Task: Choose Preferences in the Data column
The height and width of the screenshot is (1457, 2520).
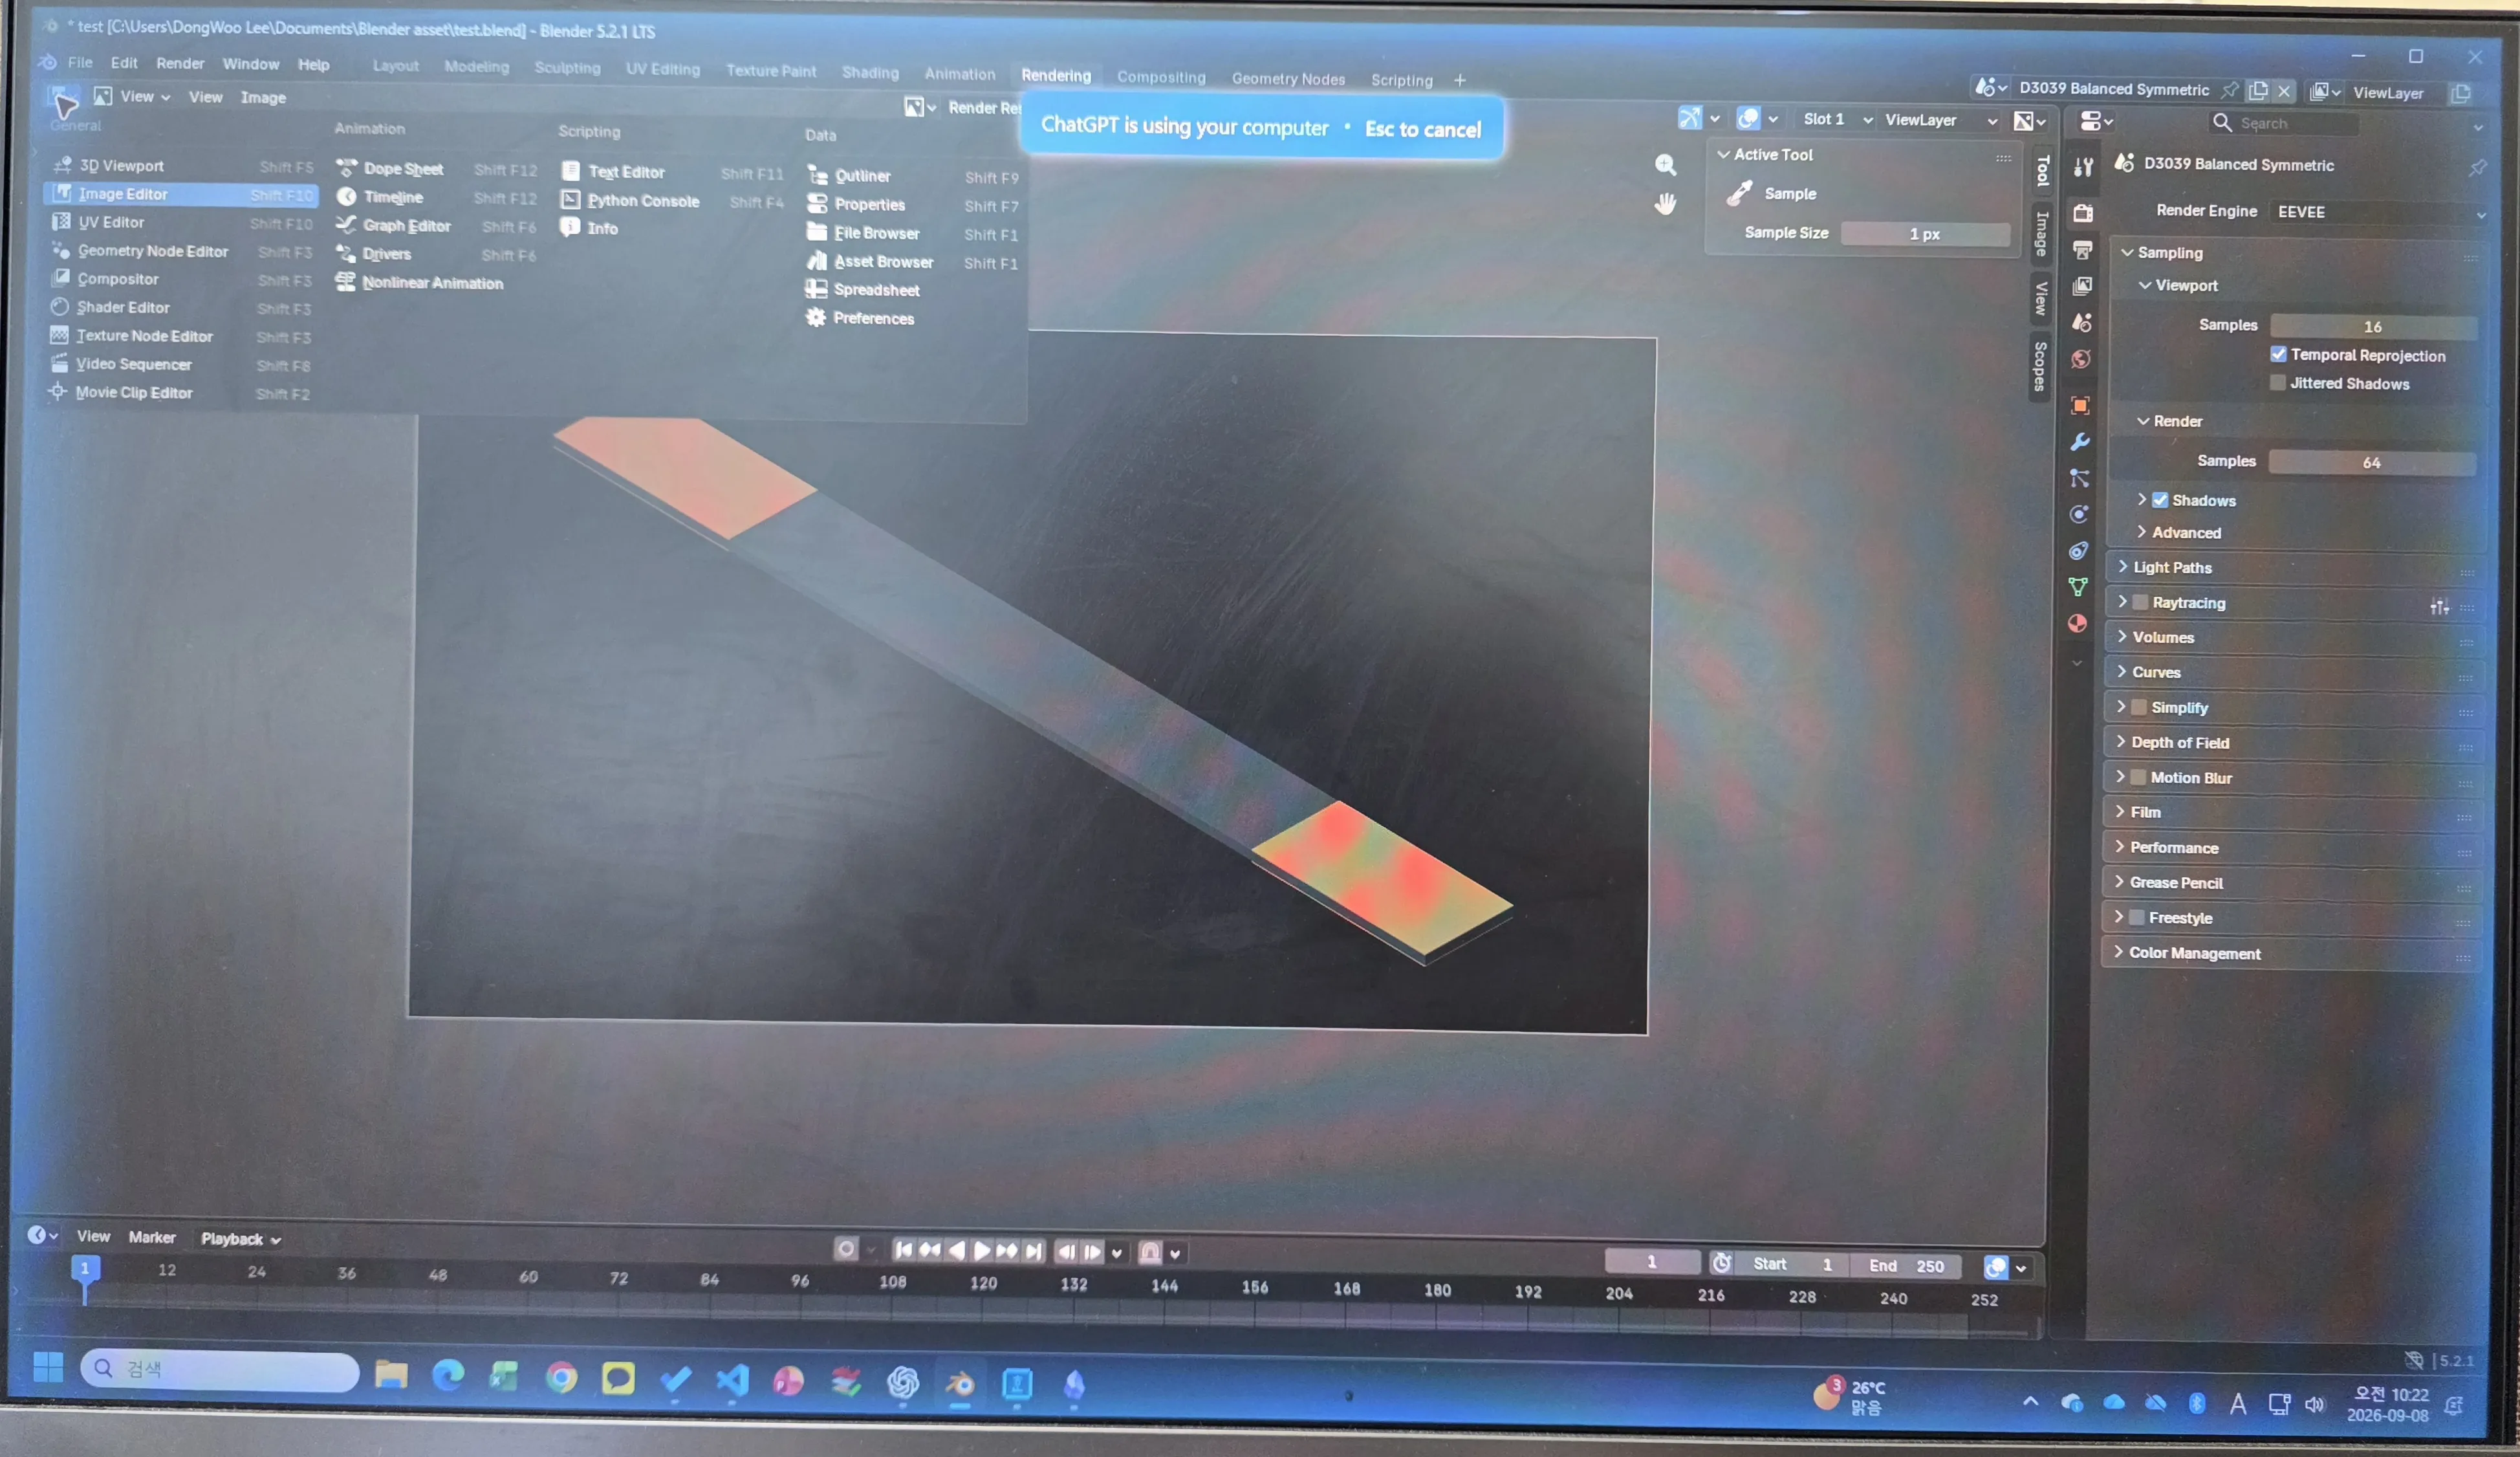Action: (873, 318)
